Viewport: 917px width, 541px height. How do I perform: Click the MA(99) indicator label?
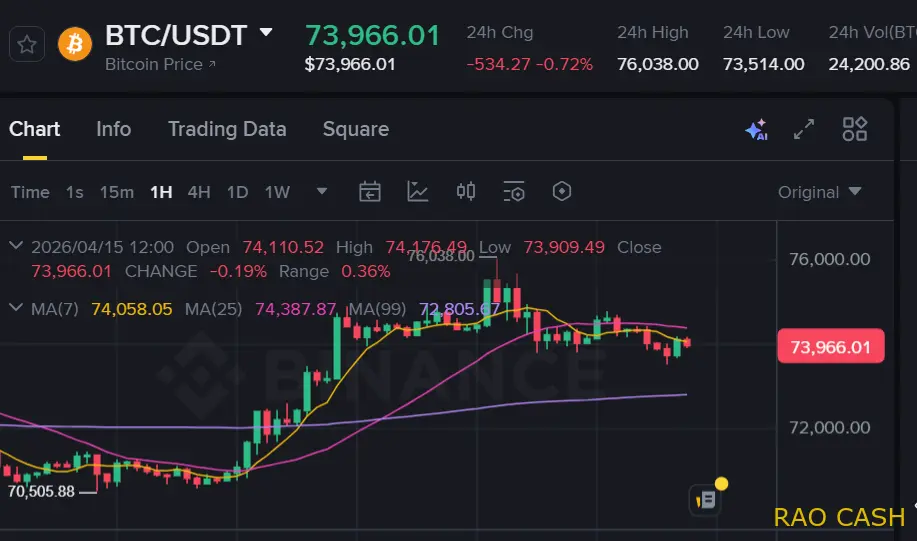pos(377,309)
